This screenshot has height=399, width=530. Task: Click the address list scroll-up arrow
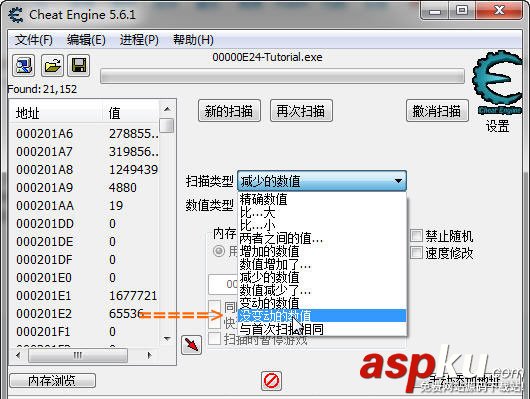coord(167,109)
